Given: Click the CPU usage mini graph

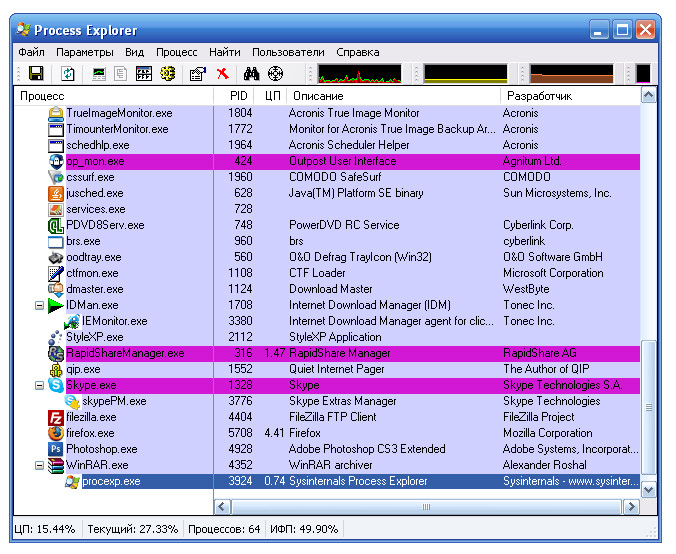Looking at the screenshot, I should click(360, 73).
